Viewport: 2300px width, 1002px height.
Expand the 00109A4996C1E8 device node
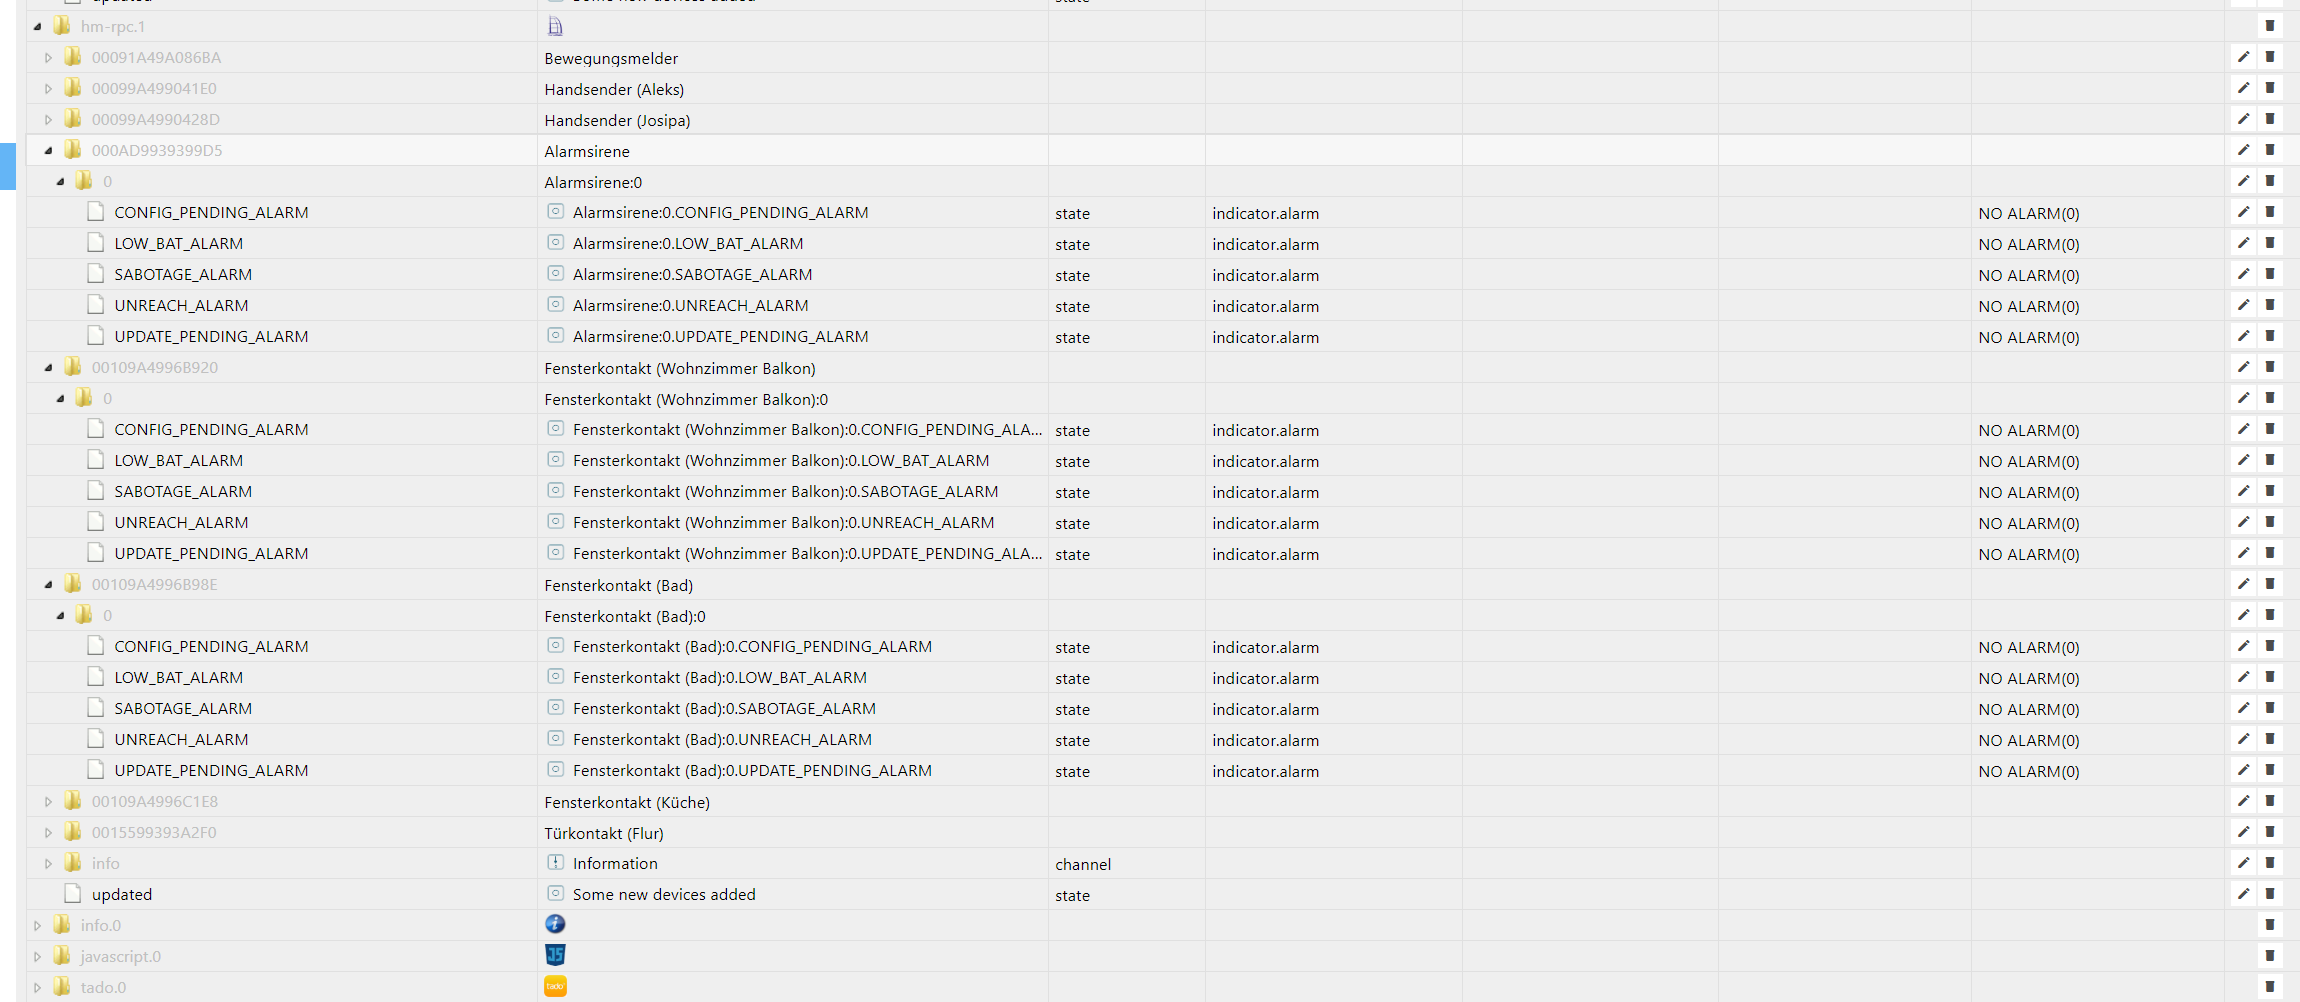point(48,802)
